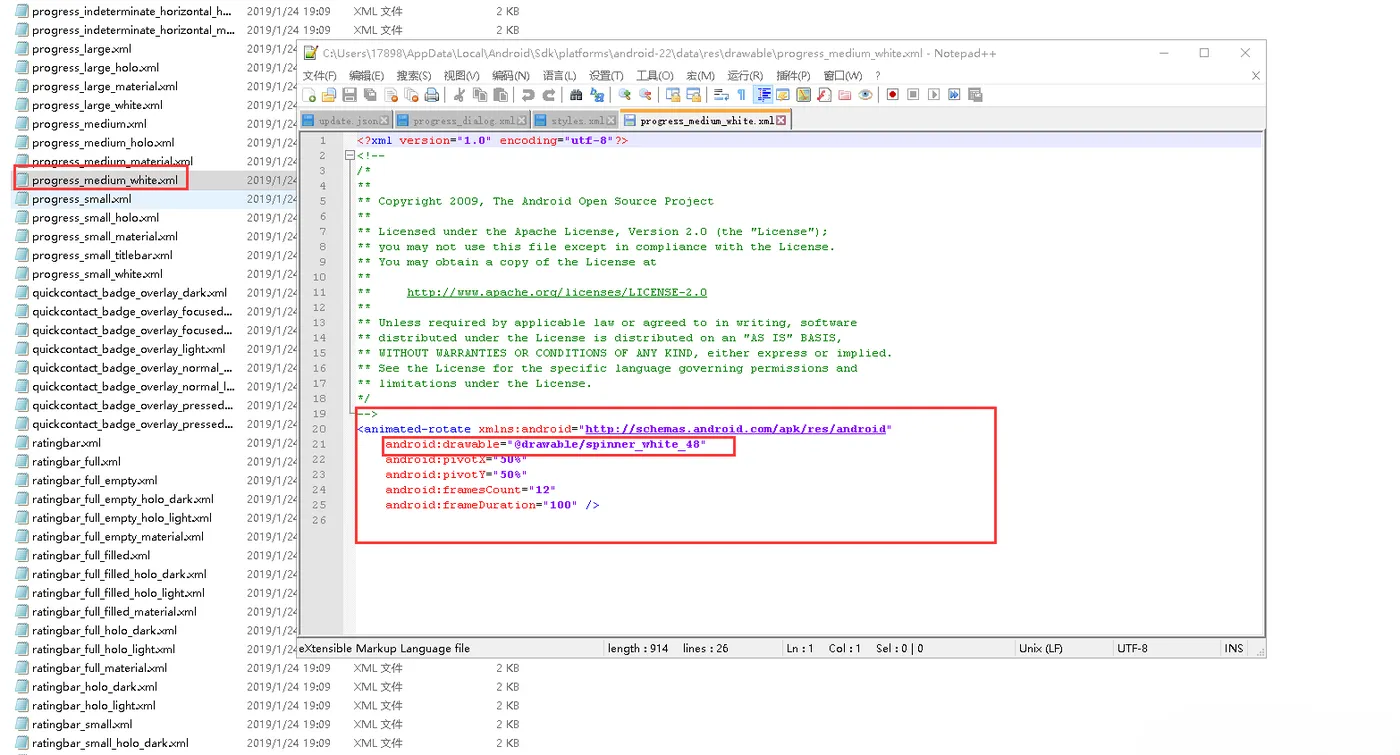Viewport: 1400px width, 755px height.
Task: Close the styles.xml tab
Action: [611, 121]
